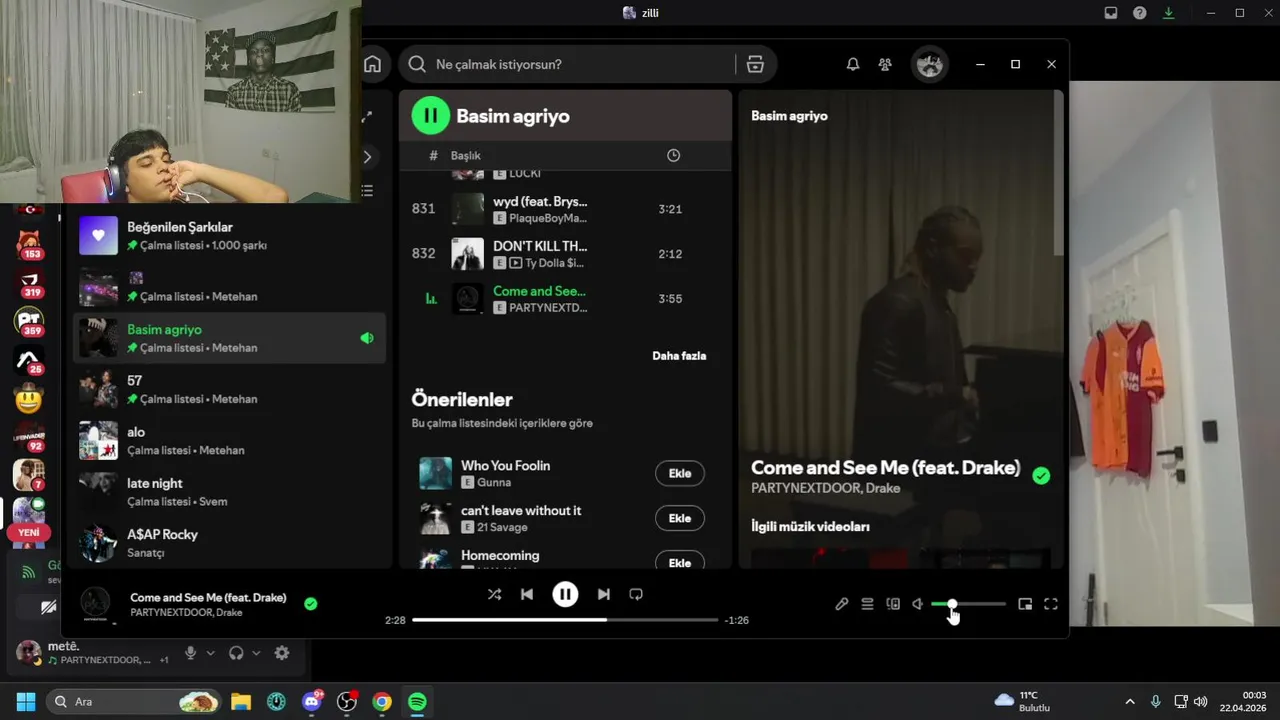Go to Spotify Home icon
Screen dimensions: 1280x720
pyautogui.click(x=372, y=64)
